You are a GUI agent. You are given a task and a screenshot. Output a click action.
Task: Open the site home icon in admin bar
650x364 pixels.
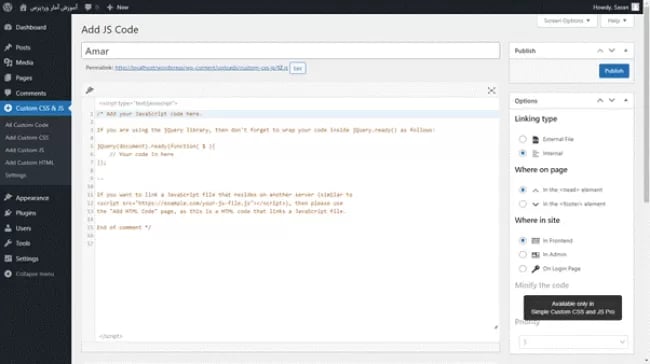[x=23, y=7]
